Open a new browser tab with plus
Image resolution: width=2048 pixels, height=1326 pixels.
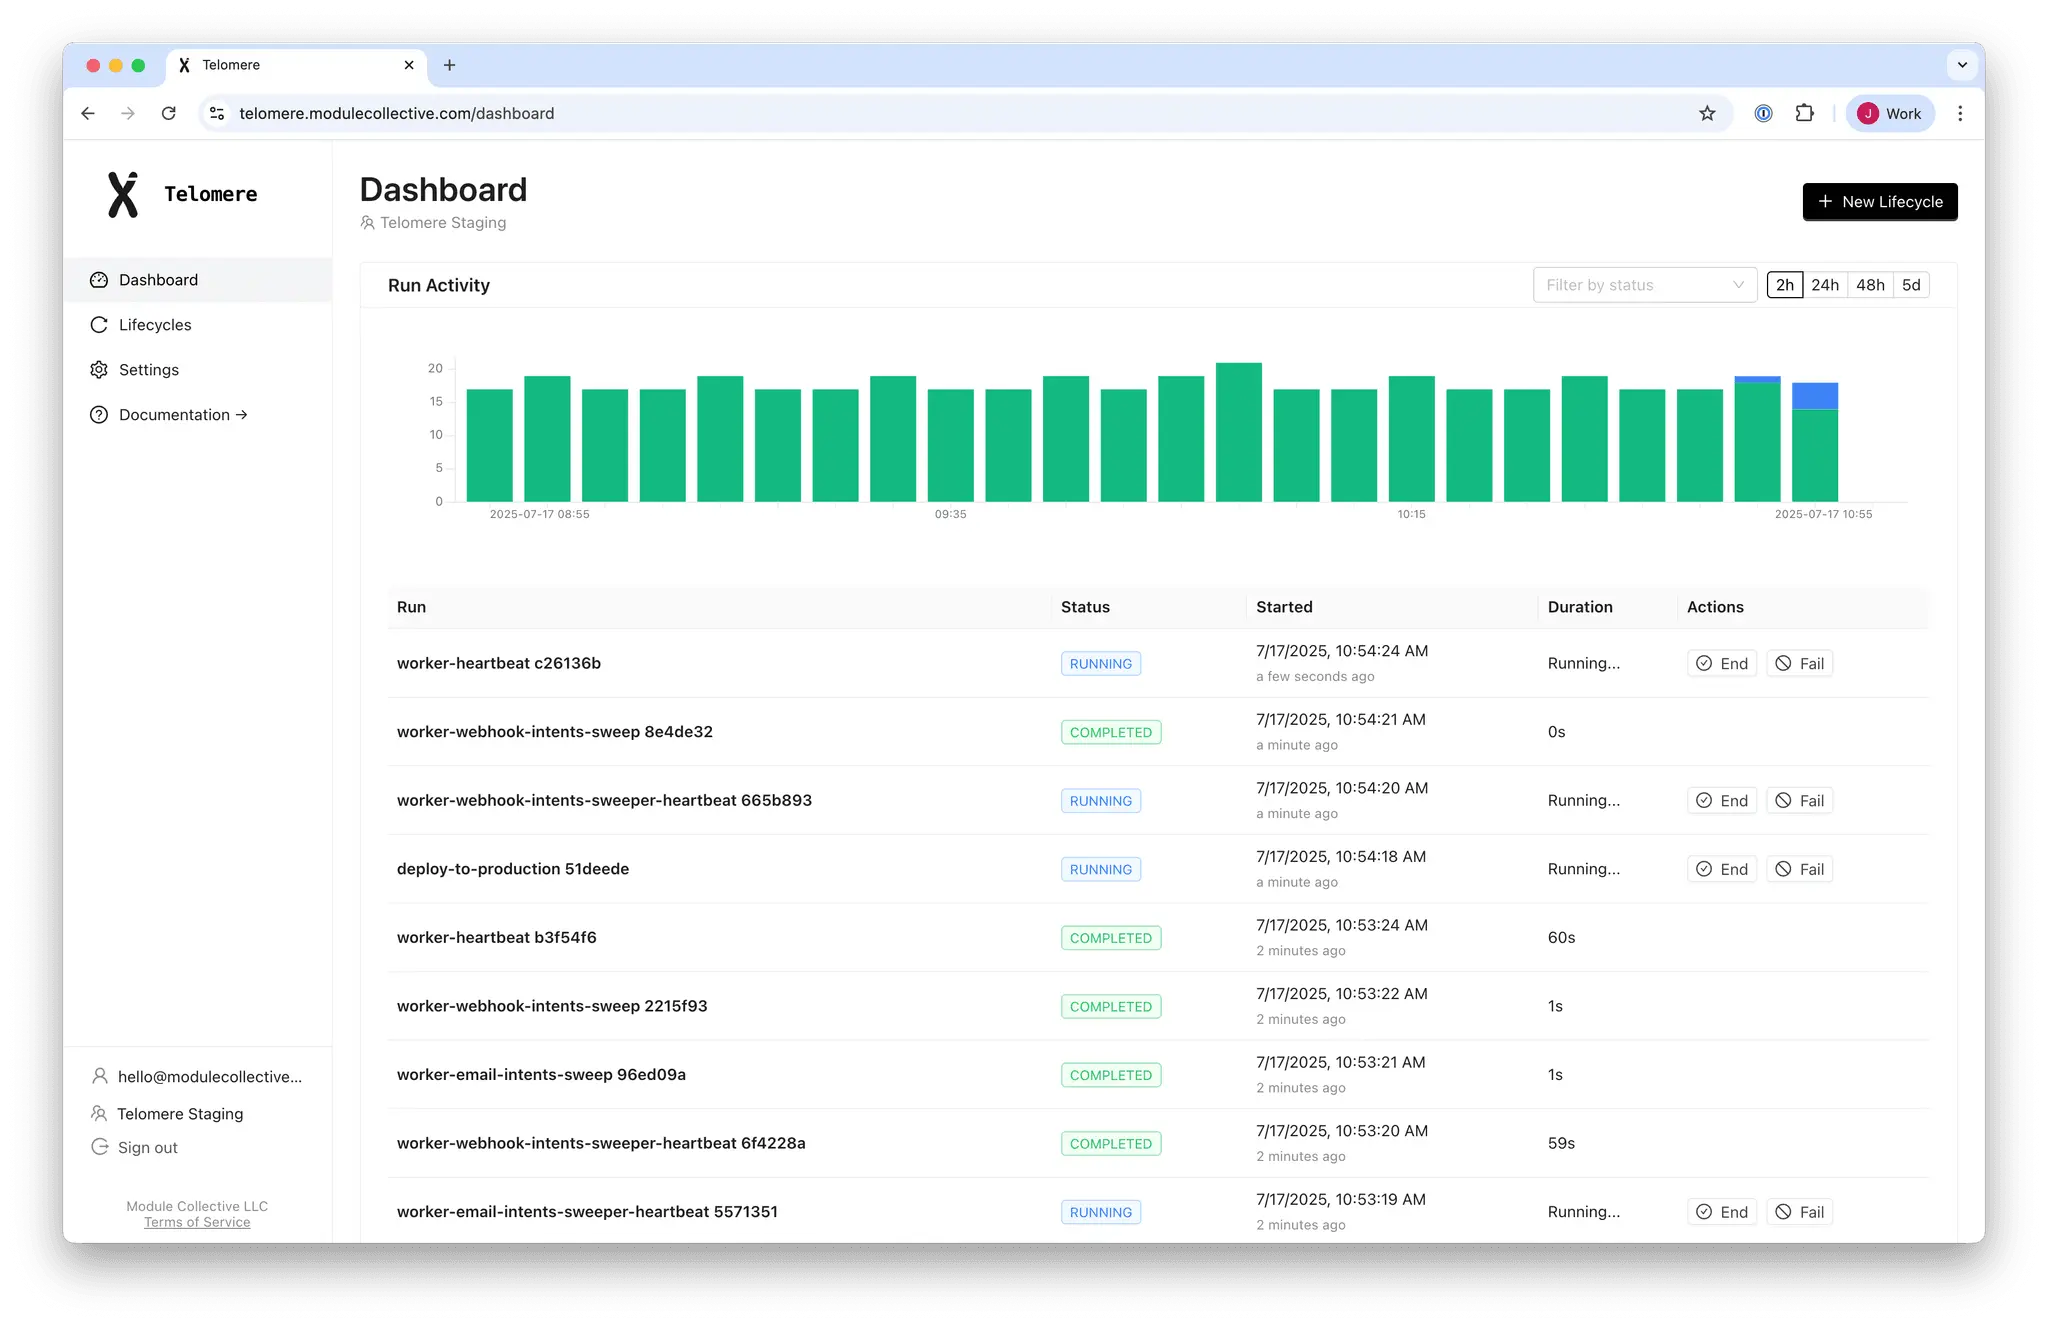(450, 65)
